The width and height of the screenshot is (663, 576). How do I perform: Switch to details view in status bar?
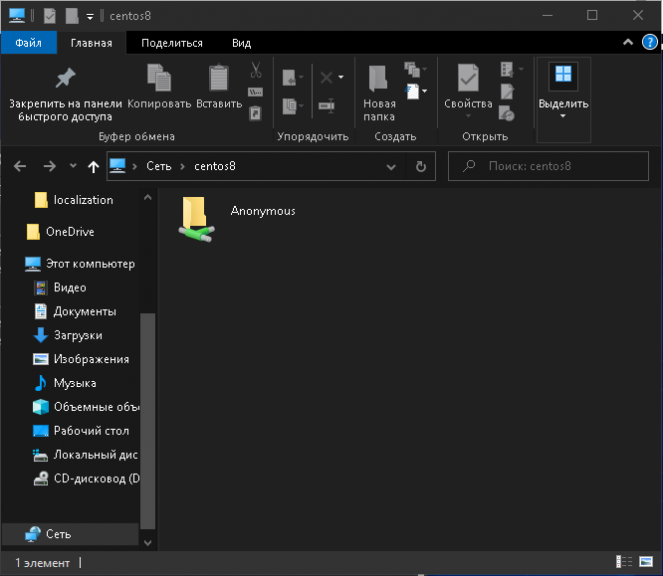tap(624, 562)
